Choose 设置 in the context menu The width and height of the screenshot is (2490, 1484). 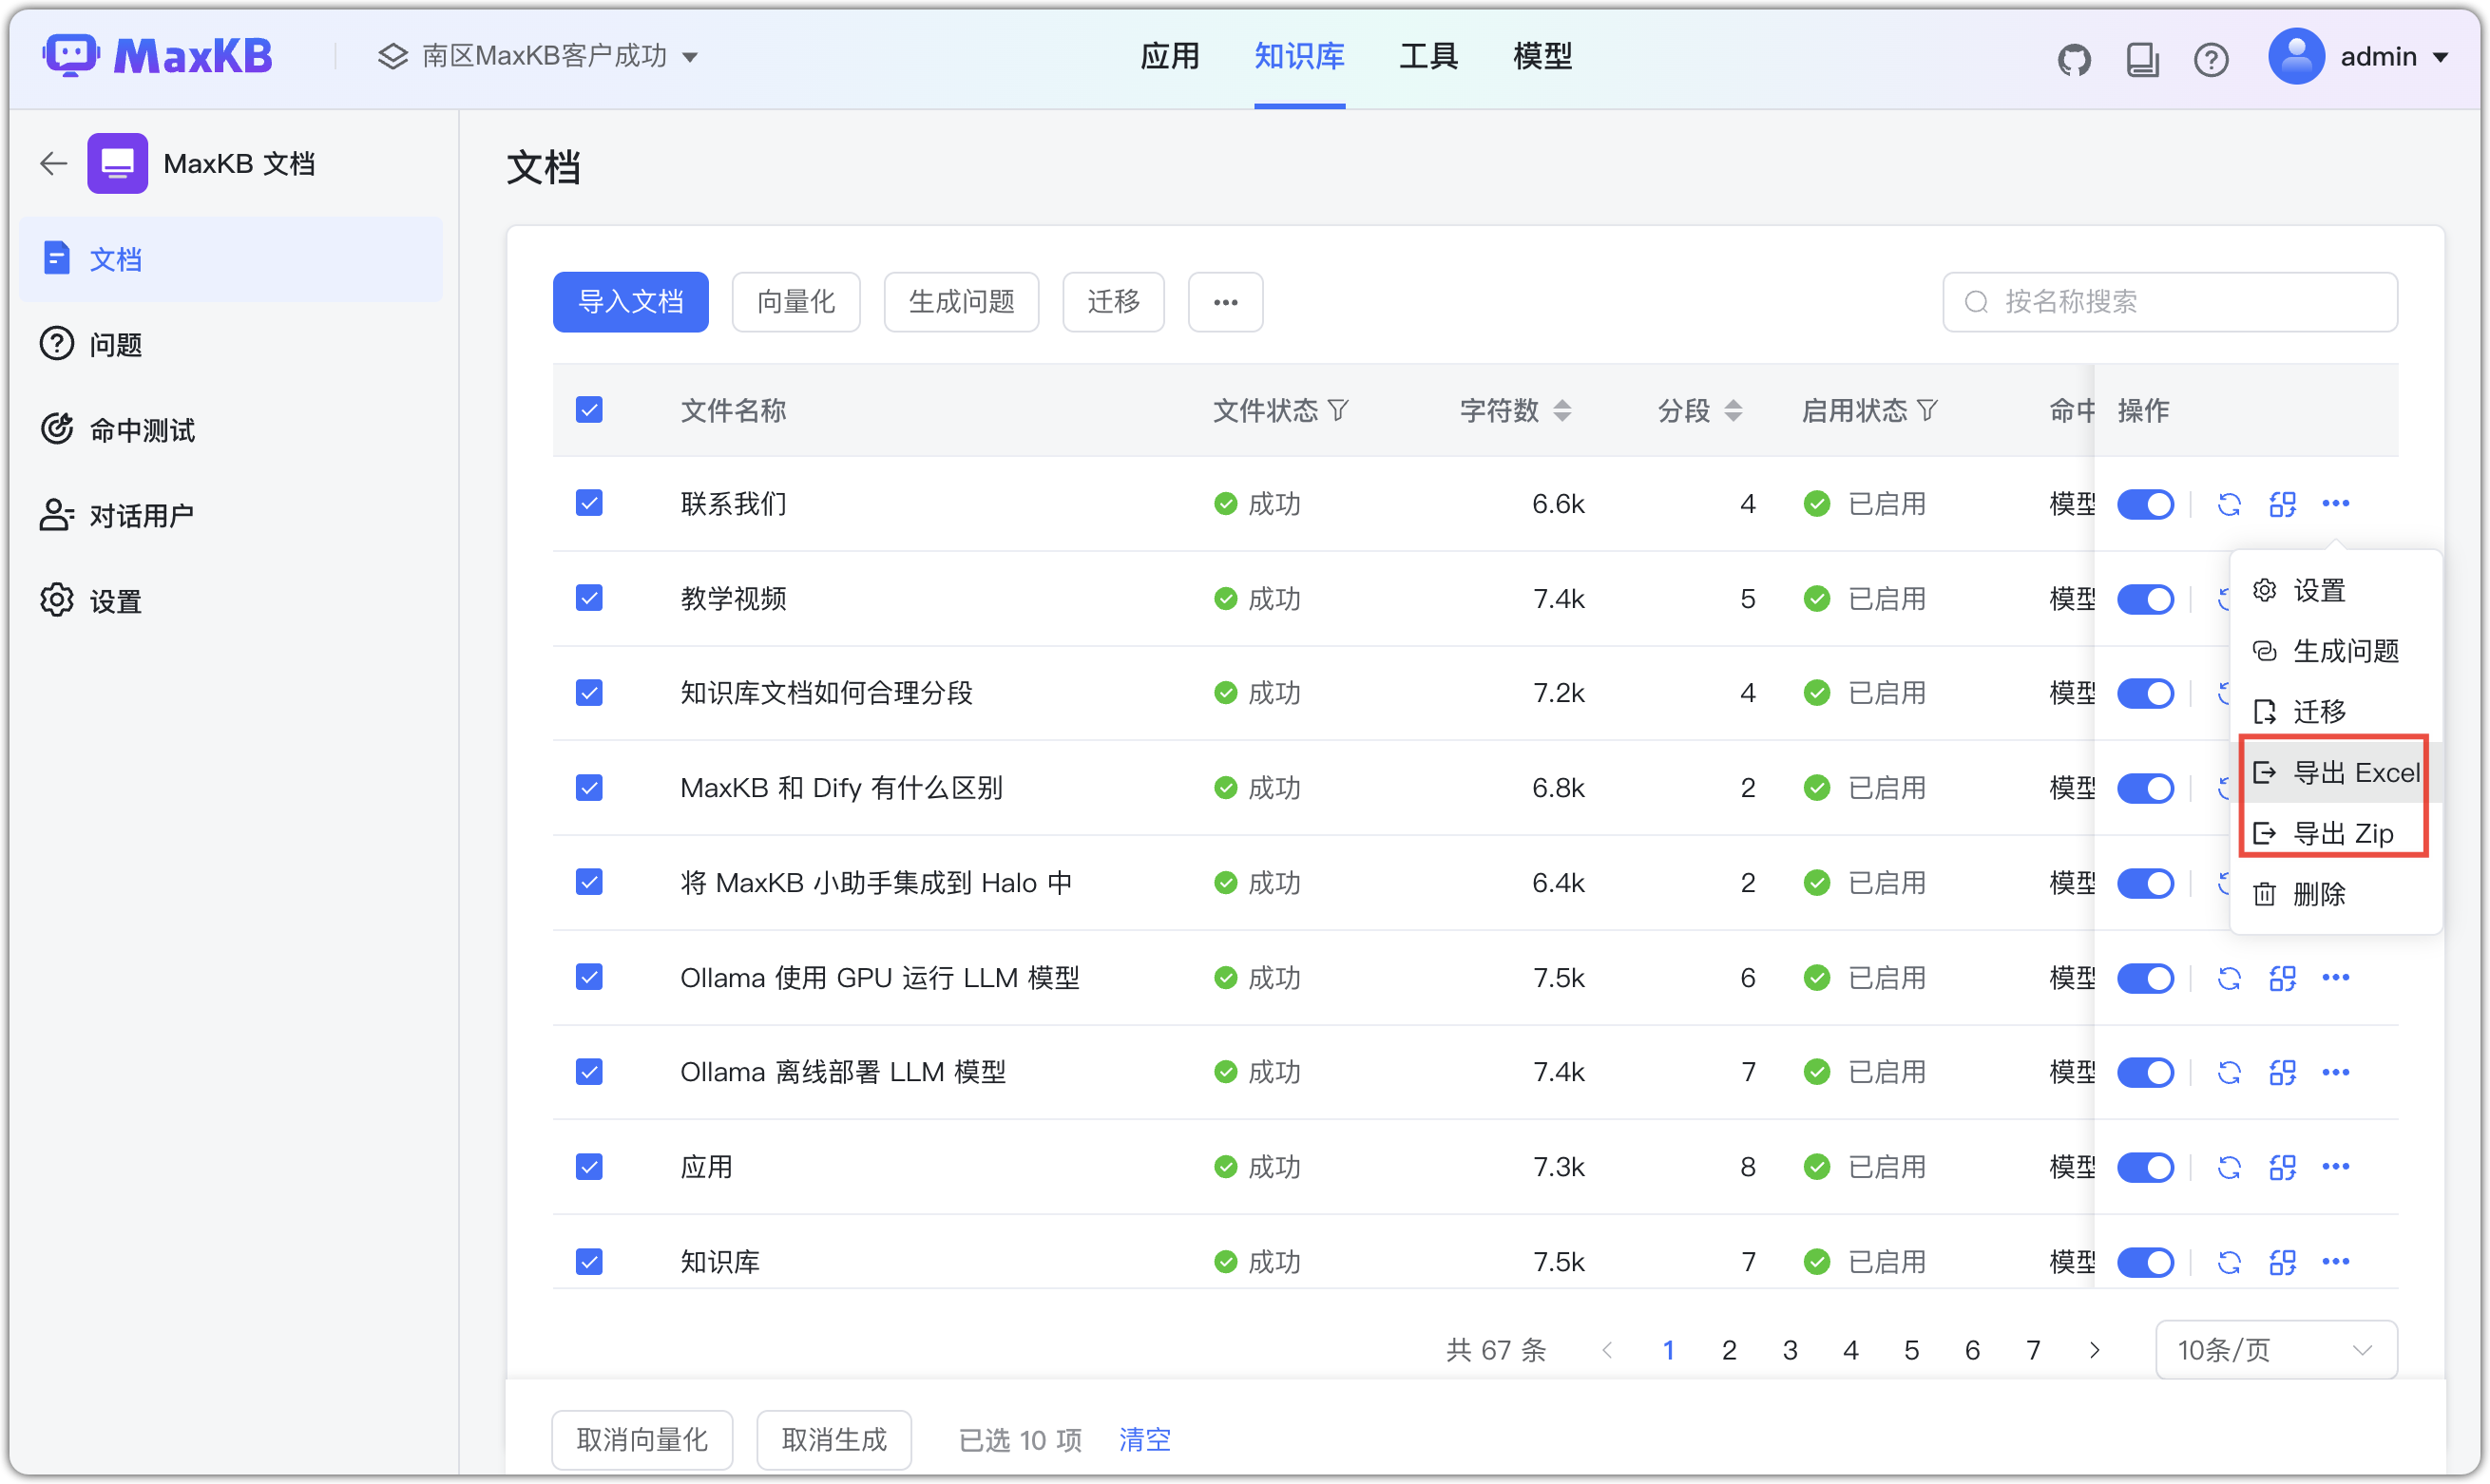(2335, 591)
